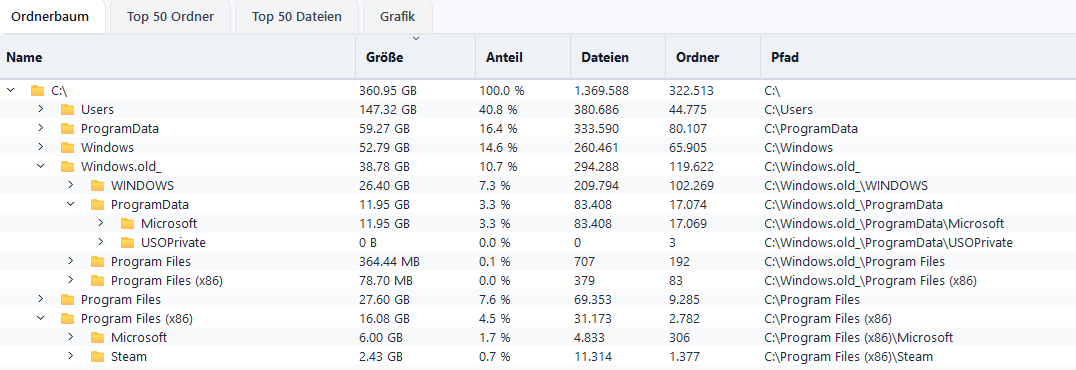Expand the top-level Windows folder
The height and width of the screenshot is (370, 1076).
40,147
